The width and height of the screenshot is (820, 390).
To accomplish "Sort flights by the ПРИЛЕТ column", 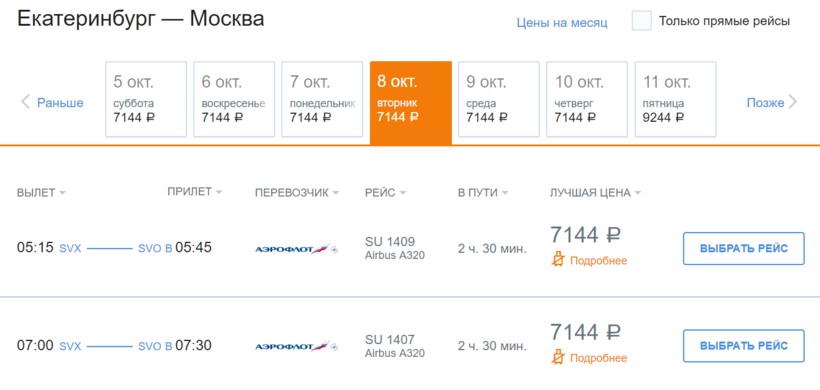I will tap(195, 191).
